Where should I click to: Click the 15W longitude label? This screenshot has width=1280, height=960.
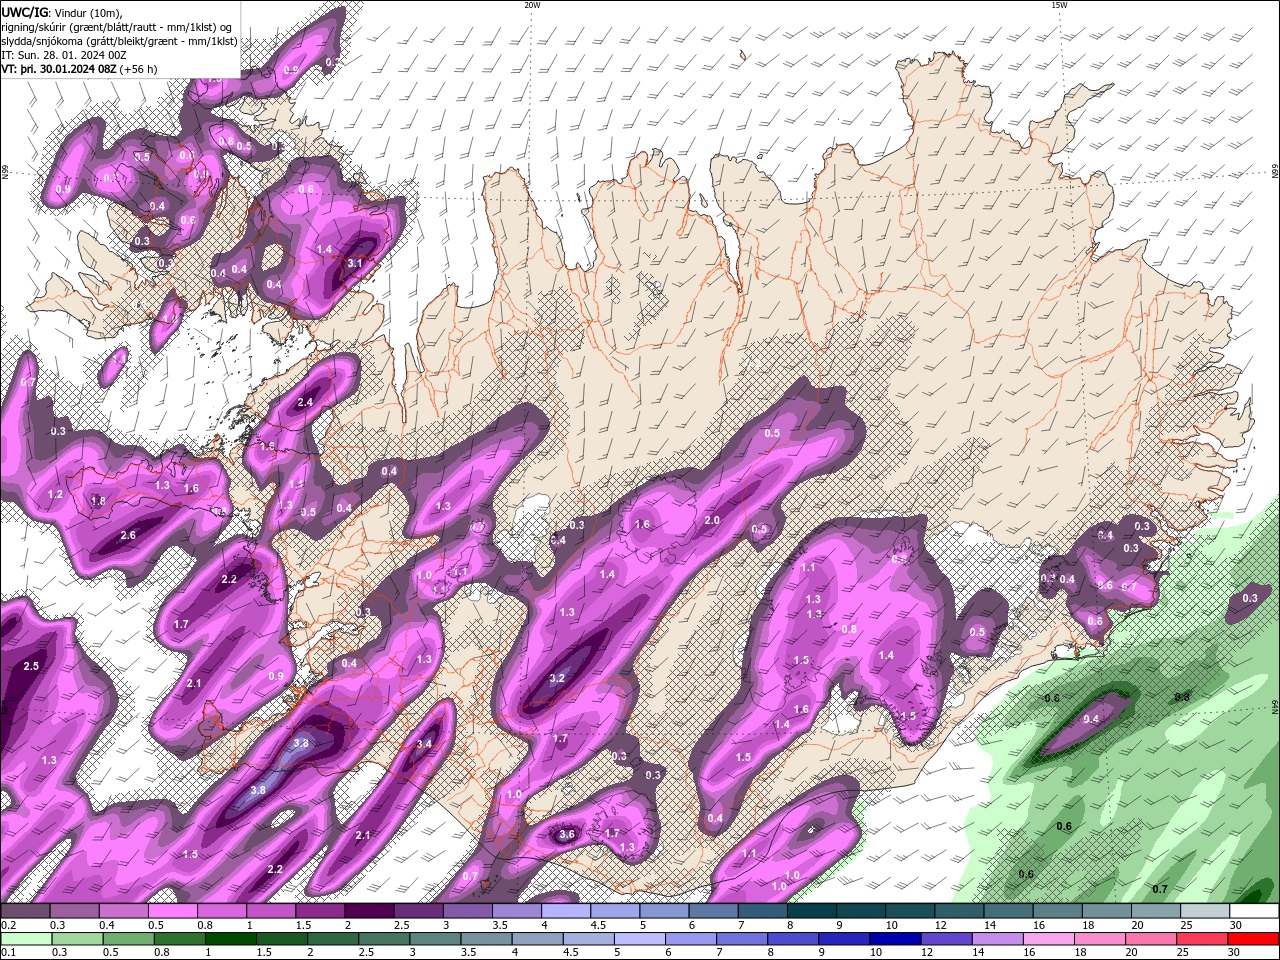pos(1059,5)
